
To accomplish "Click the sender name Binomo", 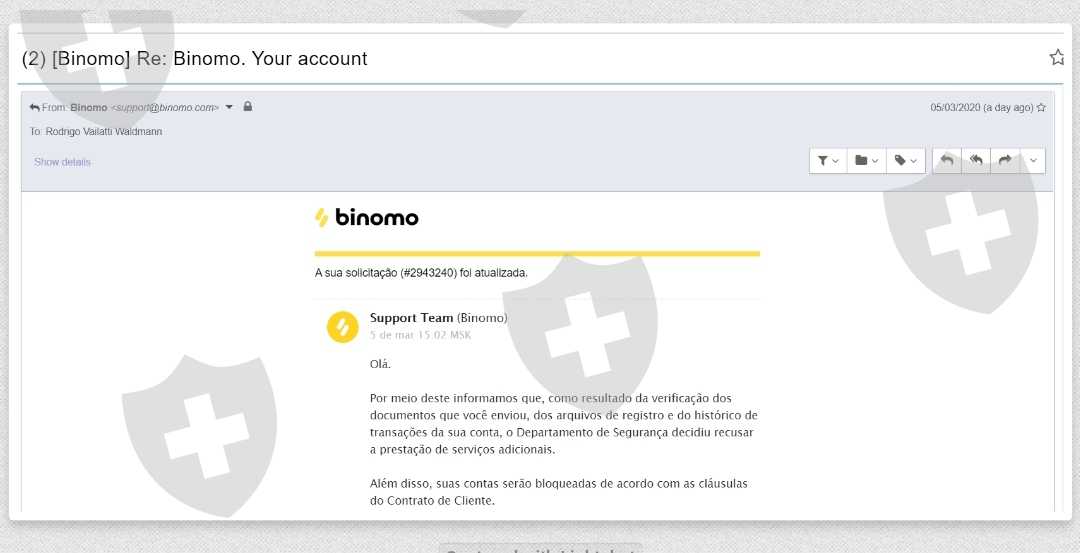I will click(x=88, y=107).
